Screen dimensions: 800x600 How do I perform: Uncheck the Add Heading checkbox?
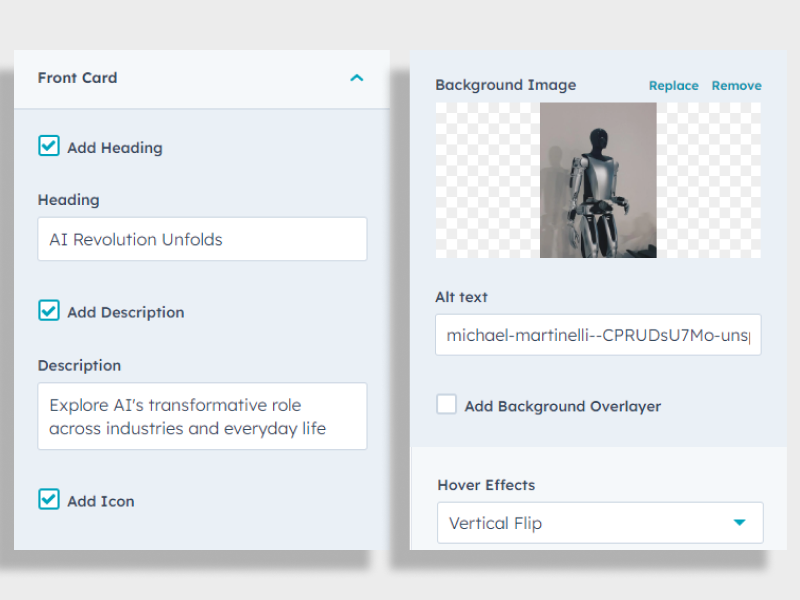(49, 146)
